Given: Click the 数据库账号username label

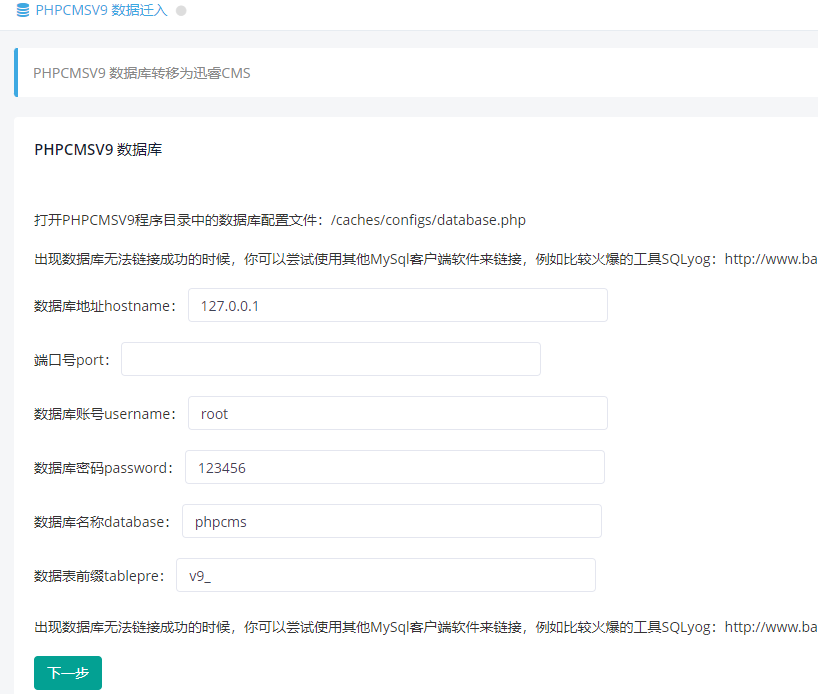Looking at the screenshot, I should click(x=105, y=414).
